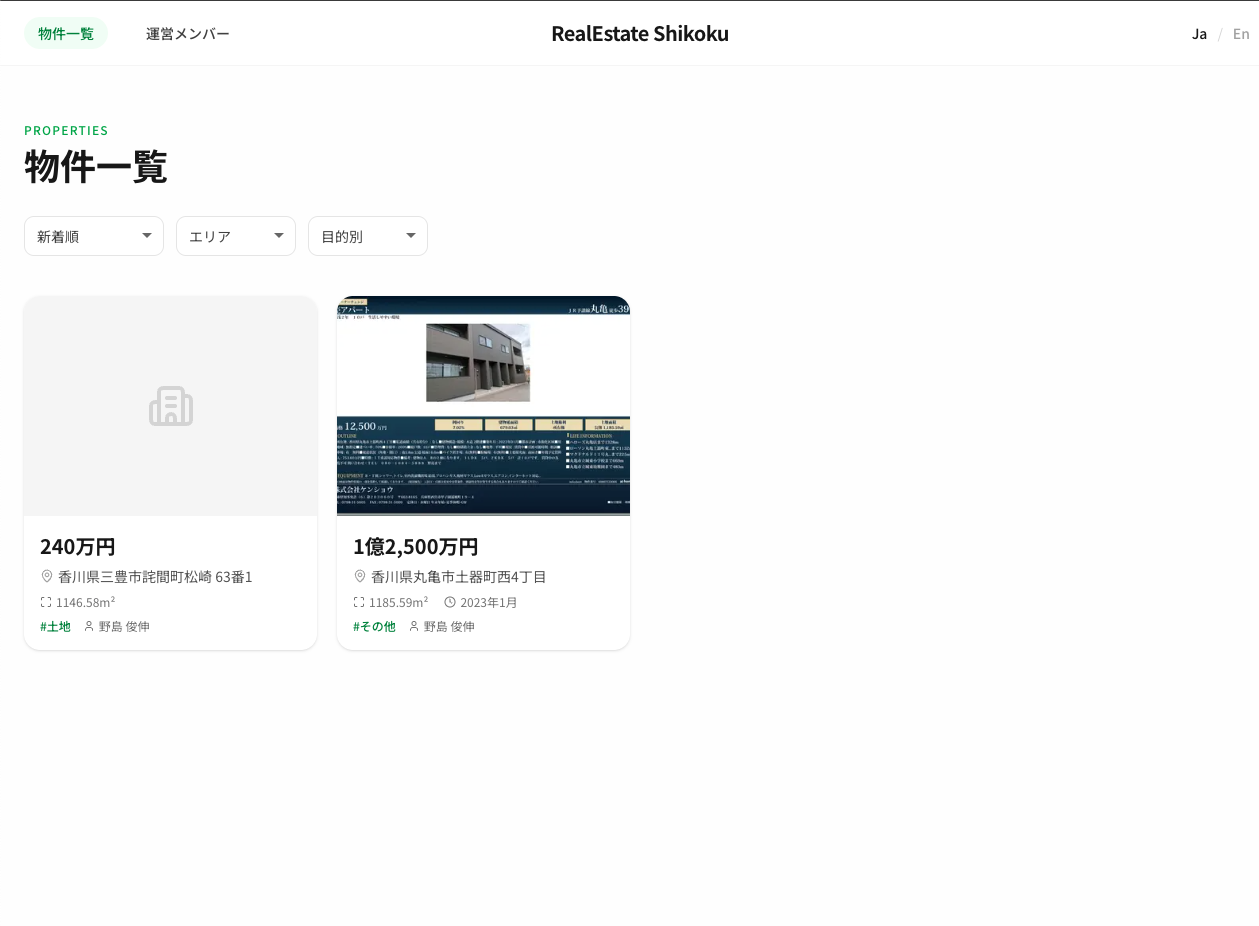Open the 目的別 purpose filter dropdown

367,236
